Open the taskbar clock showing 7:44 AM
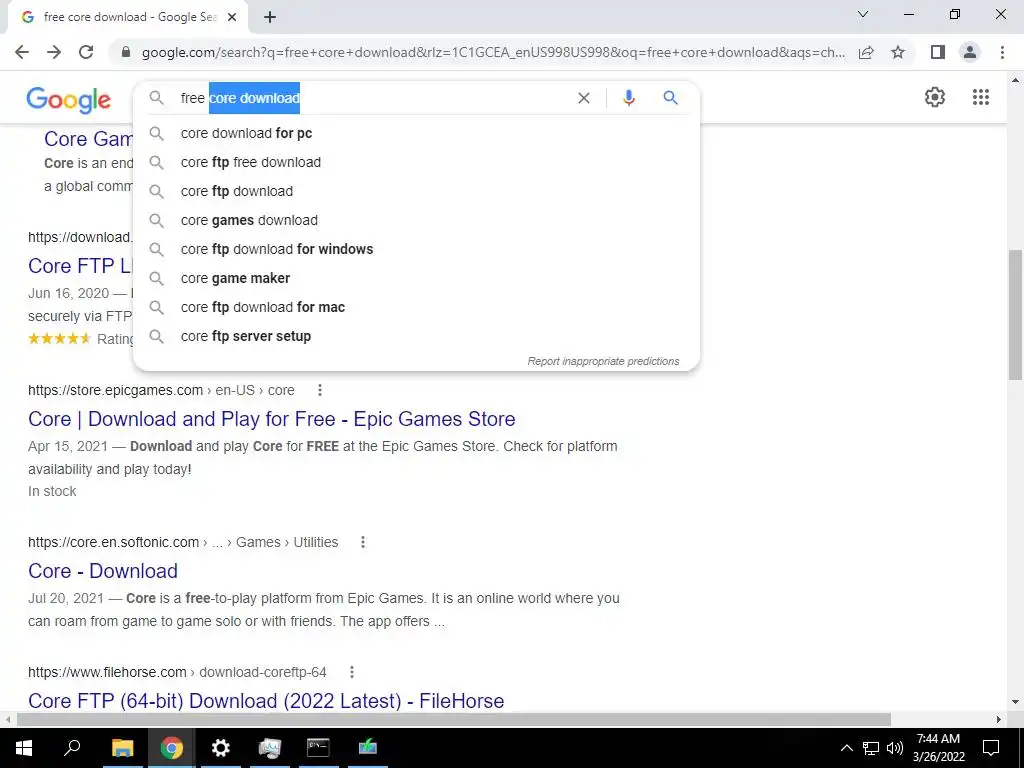The image size is (1024, 768). tap(938, 748)
